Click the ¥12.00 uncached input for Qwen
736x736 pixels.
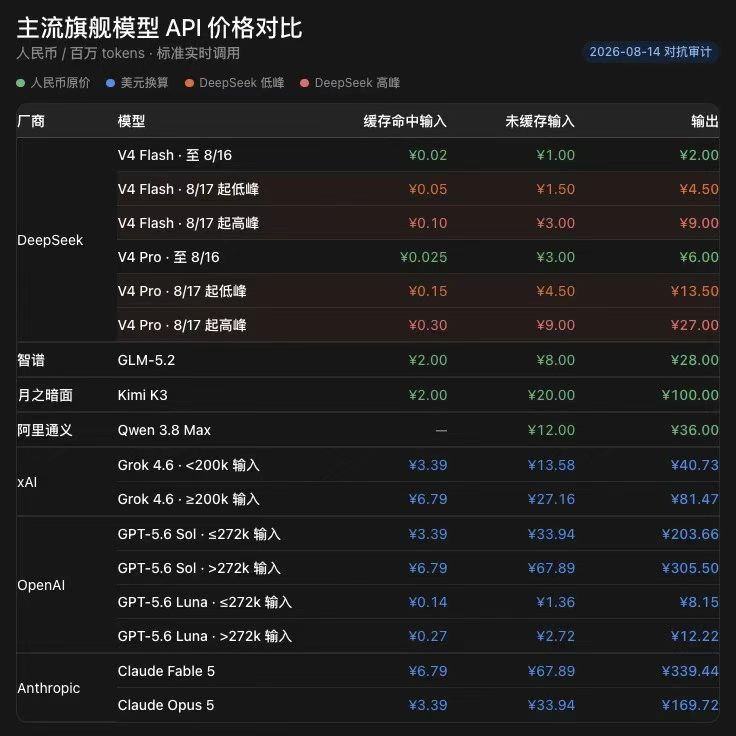(x=551, y=430)
